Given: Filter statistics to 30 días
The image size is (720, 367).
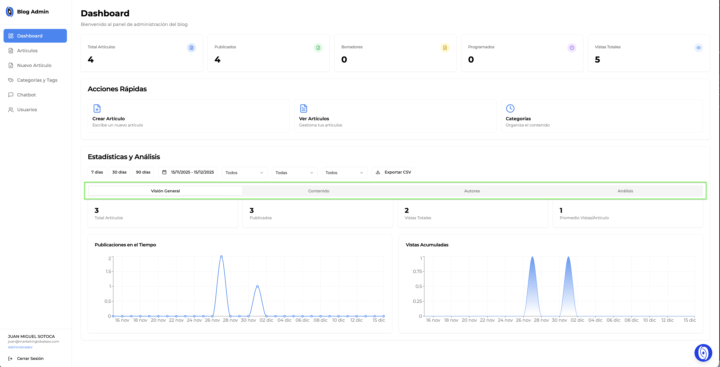Looking at the screenshot, I should point(119,172).
